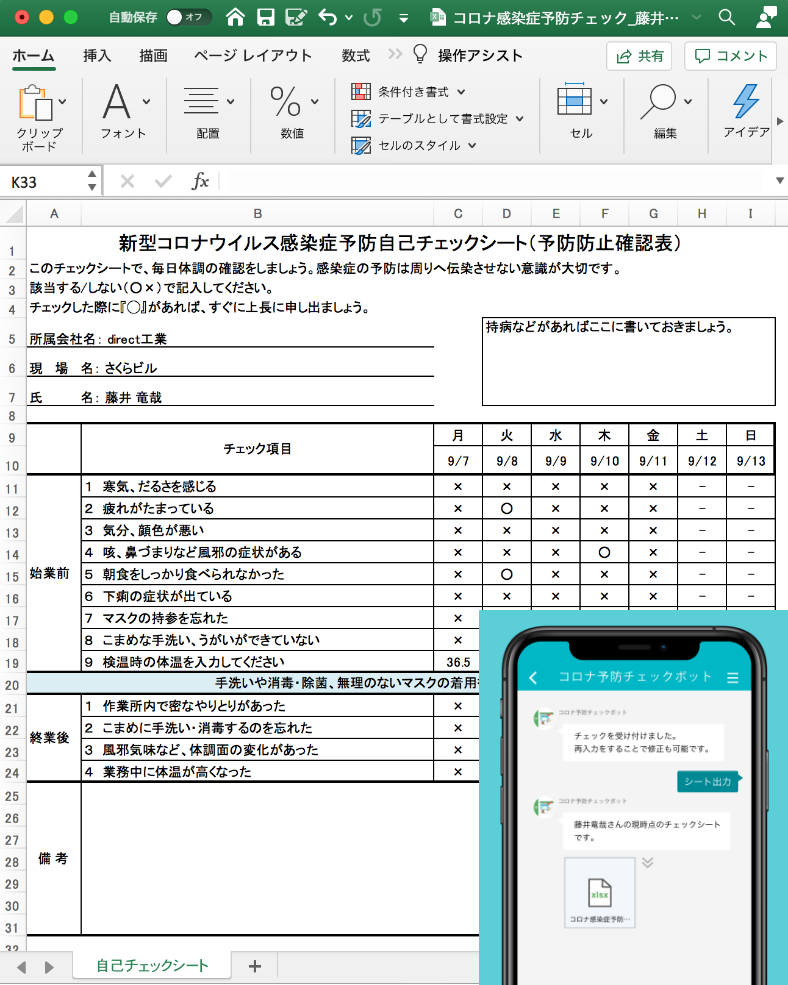Click the 持病など notes text box

click(628, 361)
